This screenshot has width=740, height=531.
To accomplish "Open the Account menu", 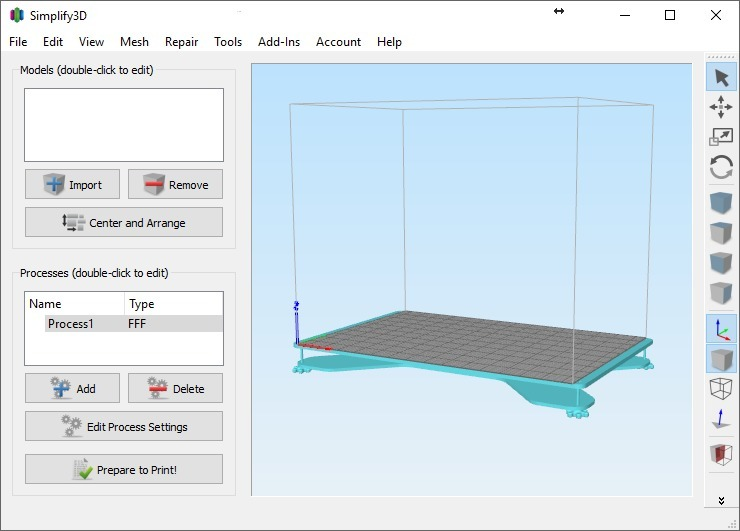I will tap(338, 42).
